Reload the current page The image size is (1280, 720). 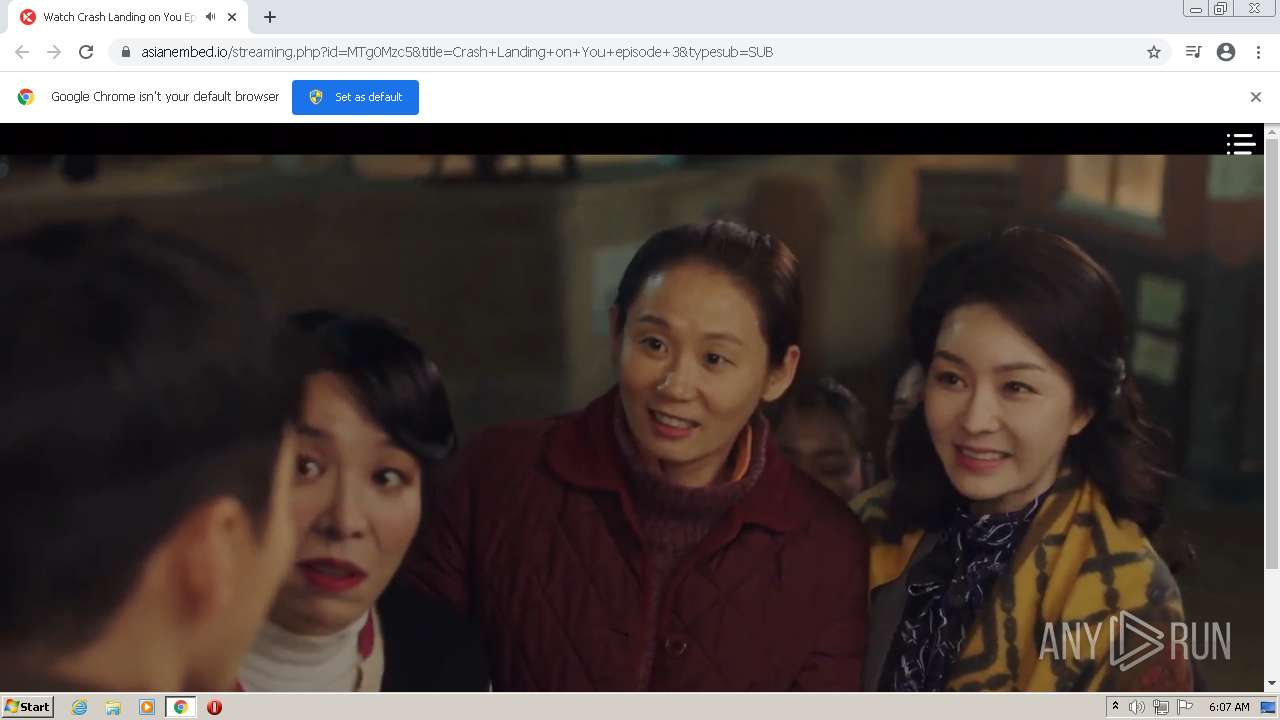click(86, 52)
